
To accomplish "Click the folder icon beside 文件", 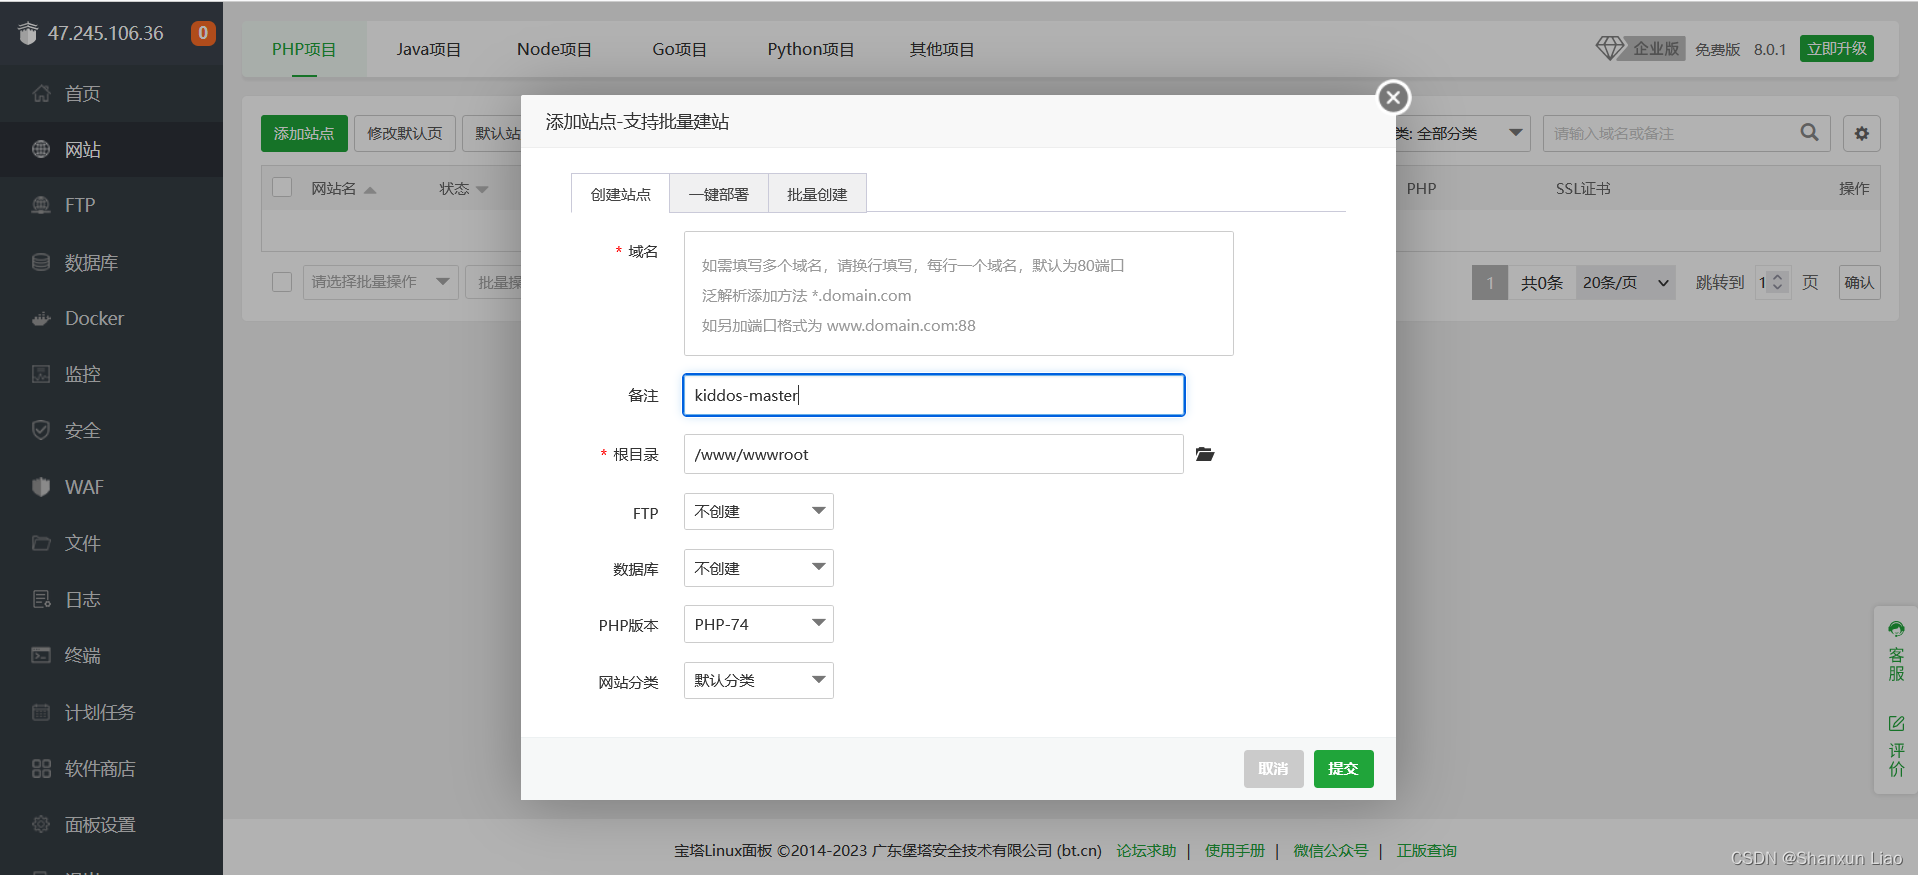I will 41,543.
